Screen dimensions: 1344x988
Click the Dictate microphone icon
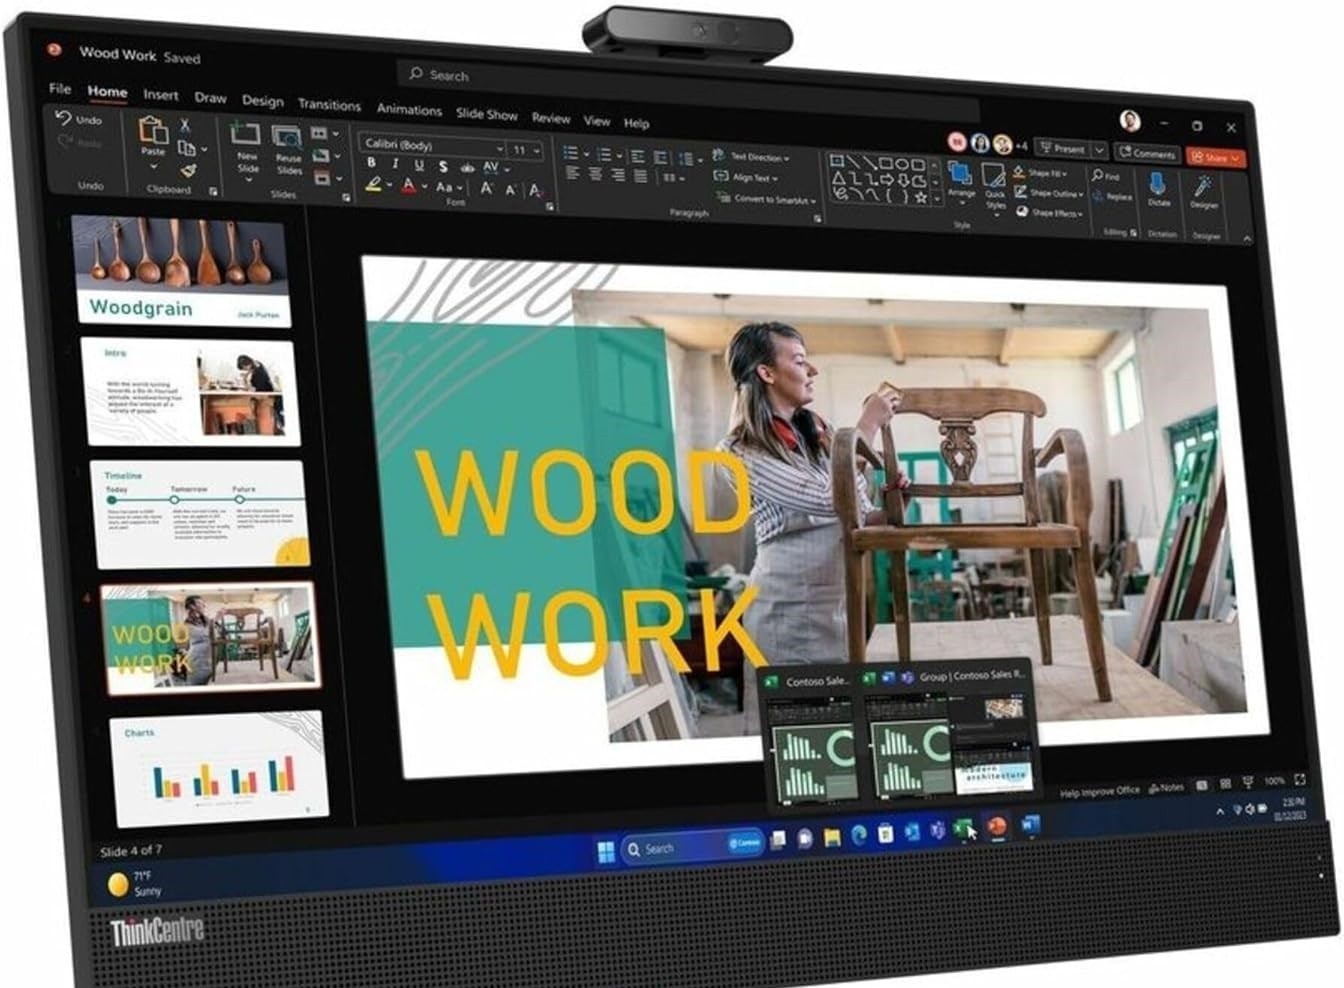click(x=1158, y=184)
